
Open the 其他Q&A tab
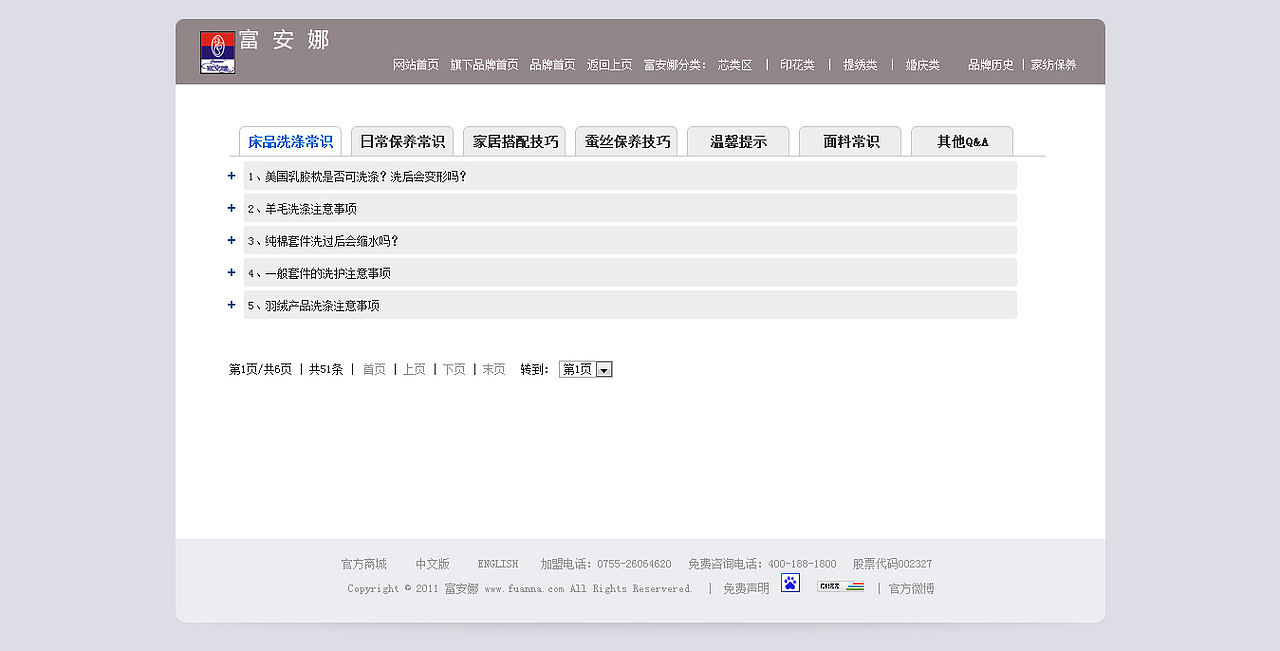click(x=962, y=141)
